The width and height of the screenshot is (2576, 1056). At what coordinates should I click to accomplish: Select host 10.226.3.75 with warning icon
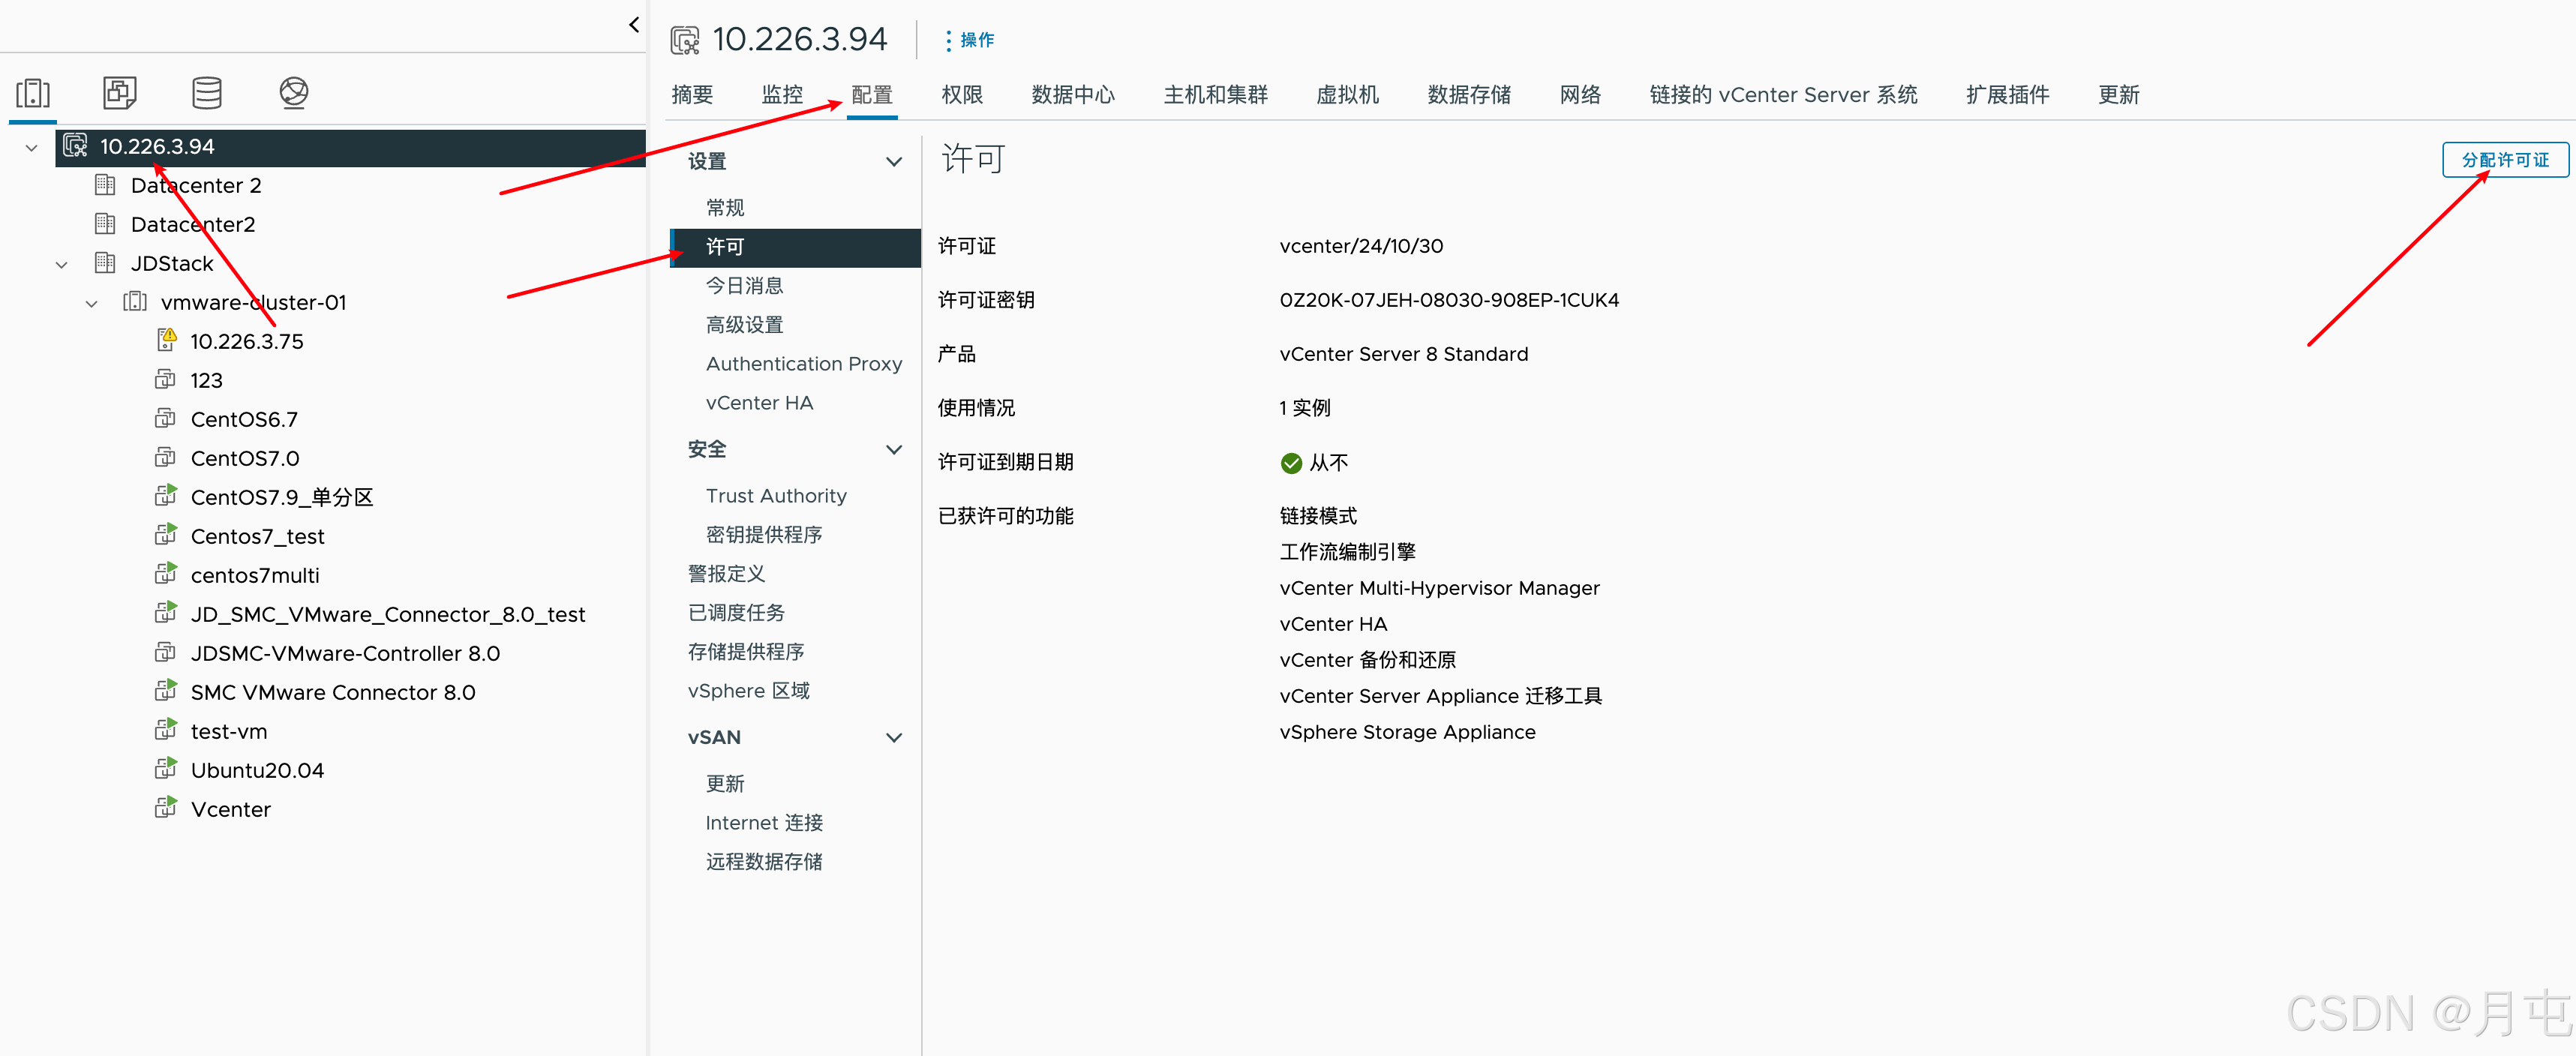coord(246,342)
